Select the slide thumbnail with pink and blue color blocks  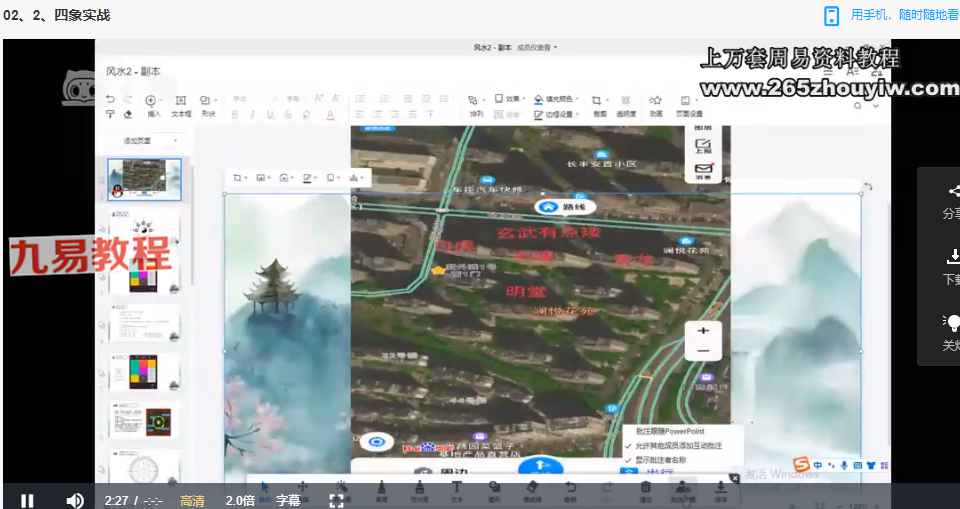click(144, 372)
